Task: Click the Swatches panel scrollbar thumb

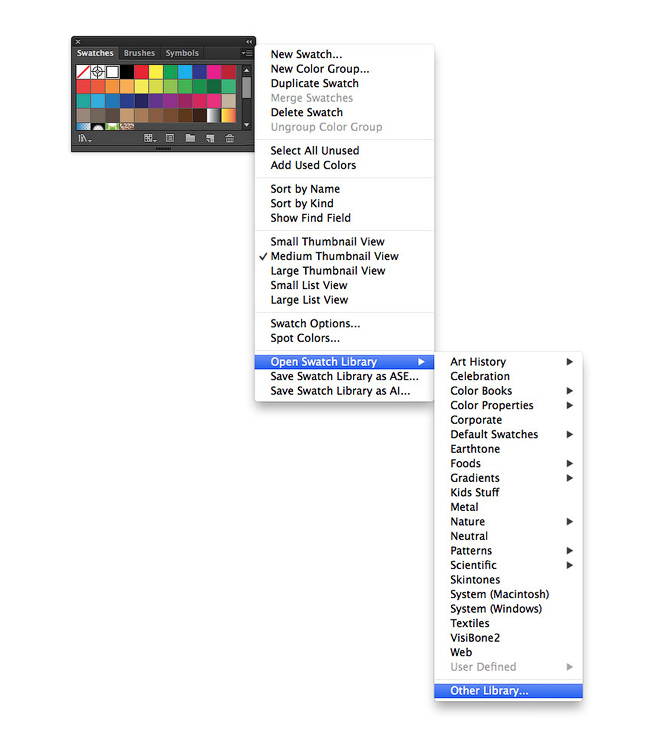Action: tap(246, 87)
